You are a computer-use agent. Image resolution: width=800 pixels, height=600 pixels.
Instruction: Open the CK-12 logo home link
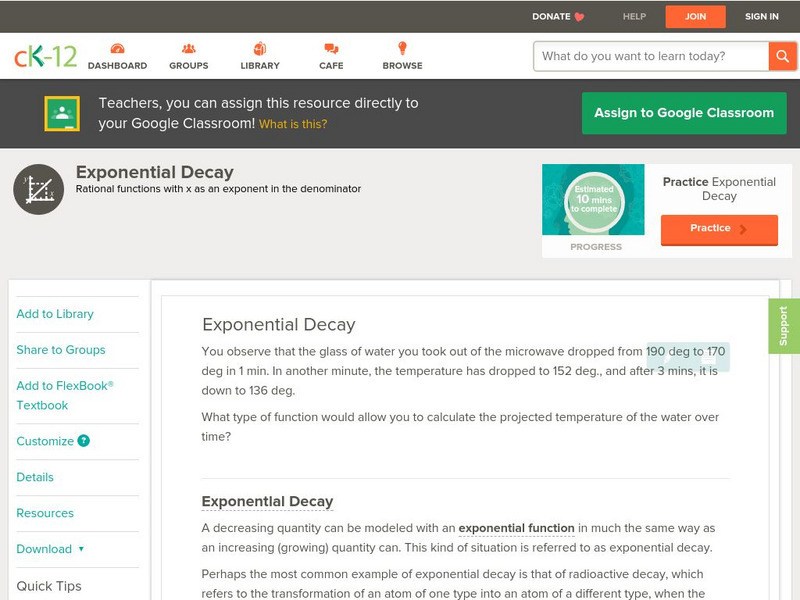(x=45, y=57)
